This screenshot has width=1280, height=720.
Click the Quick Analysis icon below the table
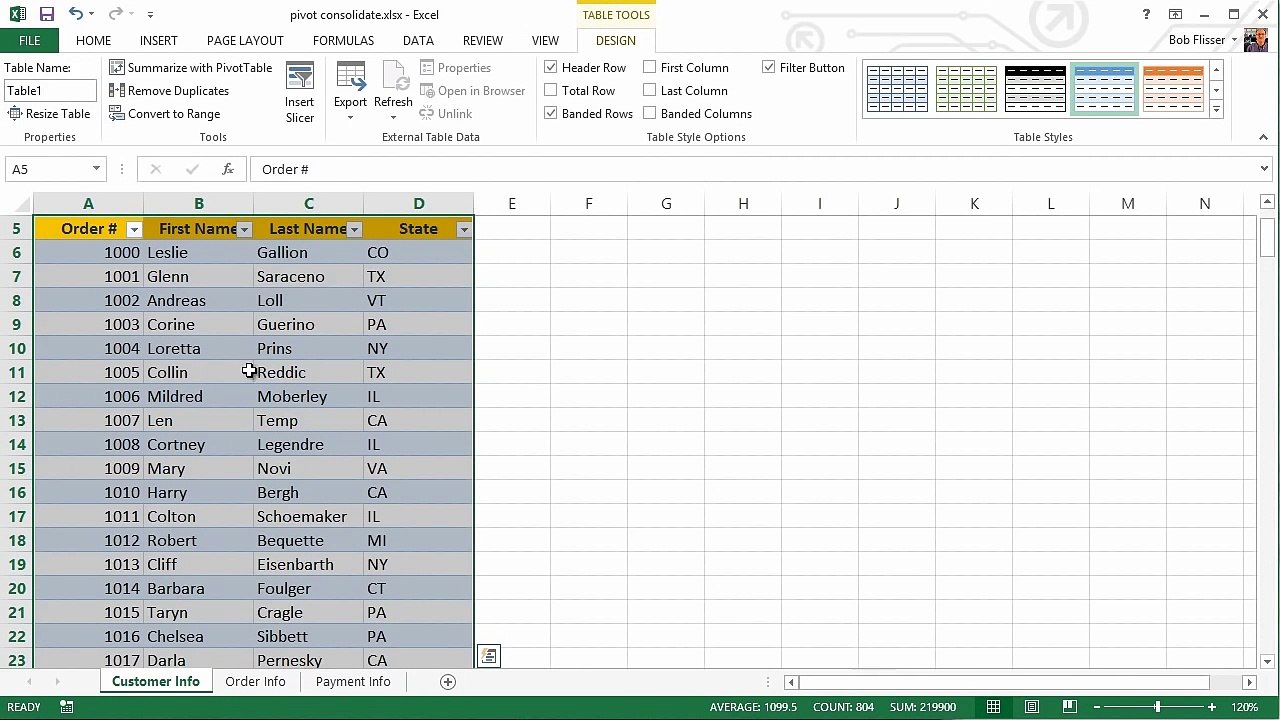[x=488, y=656]
